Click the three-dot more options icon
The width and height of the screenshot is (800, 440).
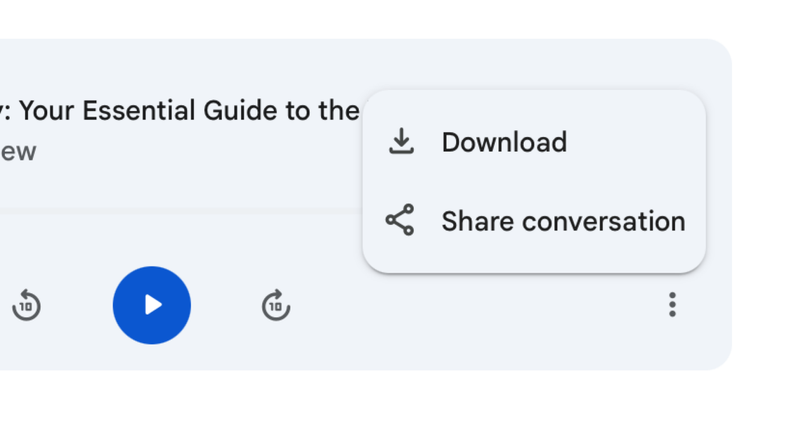(672, 305)
